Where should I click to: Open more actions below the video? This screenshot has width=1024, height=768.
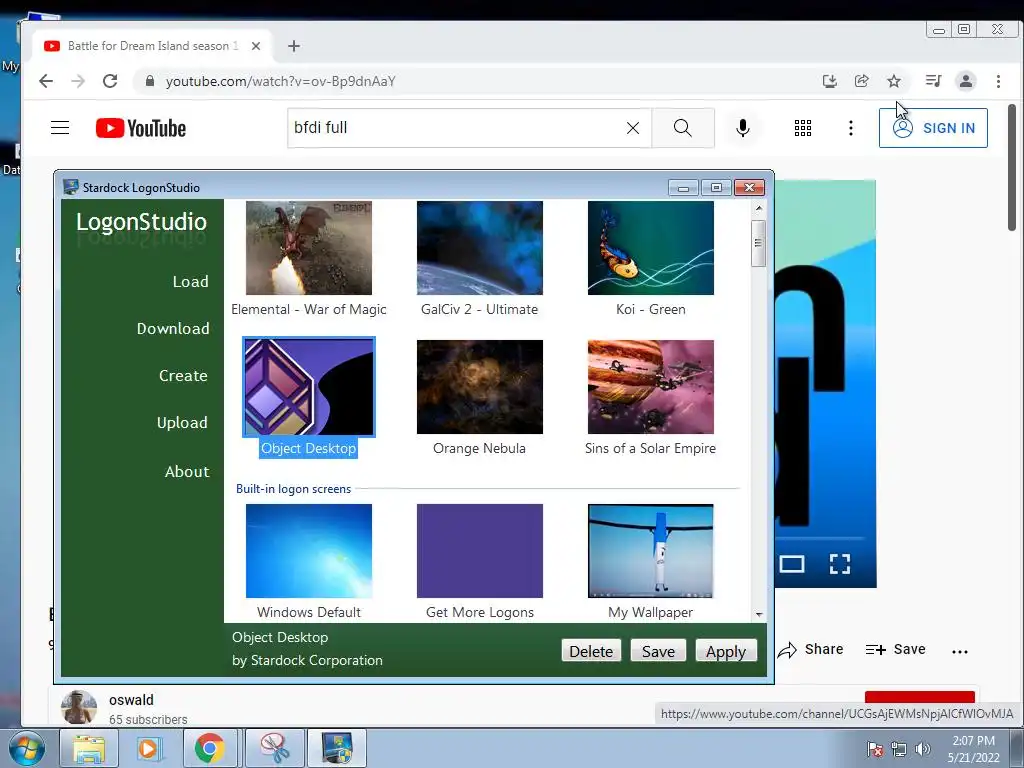pos(959,651)
